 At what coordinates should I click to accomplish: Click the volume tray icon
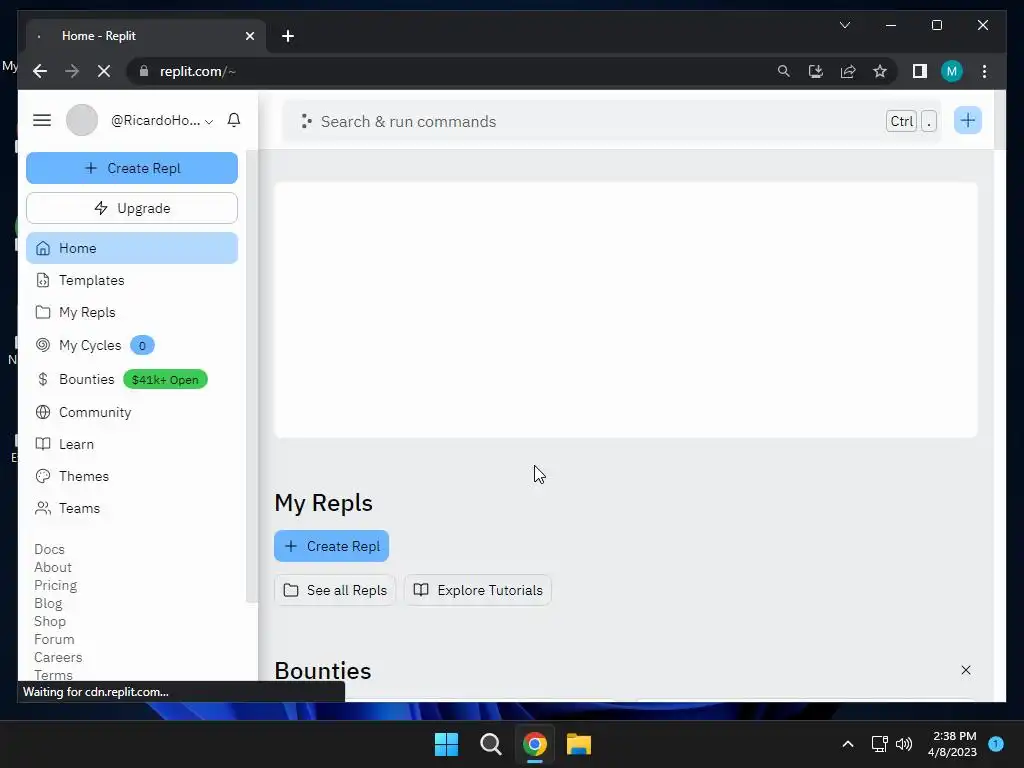pyautogui.click(x=904, y=744)
